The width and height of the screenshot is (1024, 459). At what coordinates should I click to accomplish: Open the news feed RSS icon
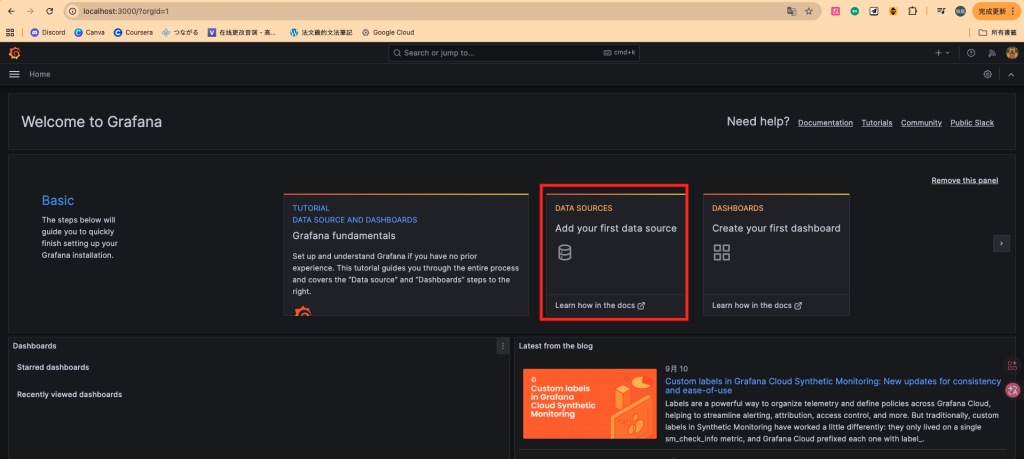coord(992,53)
